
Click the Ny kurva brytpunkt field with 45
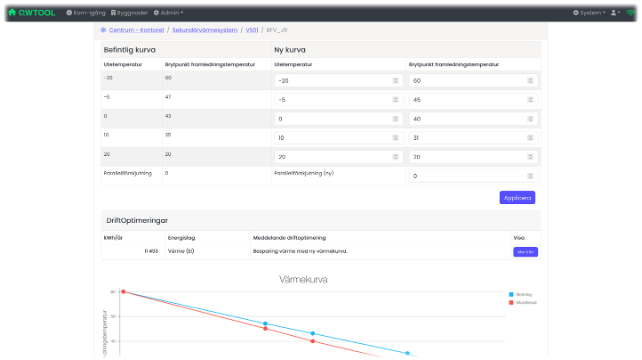pyautogui.click(x=473, y=100)
